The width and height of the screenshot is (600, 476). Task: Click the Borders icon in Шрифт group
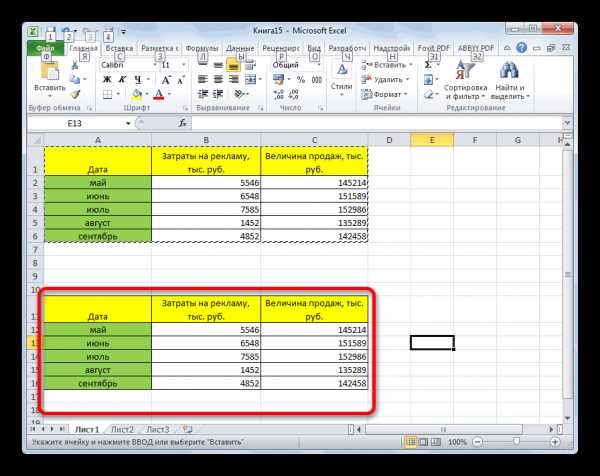tap(108, 94)
